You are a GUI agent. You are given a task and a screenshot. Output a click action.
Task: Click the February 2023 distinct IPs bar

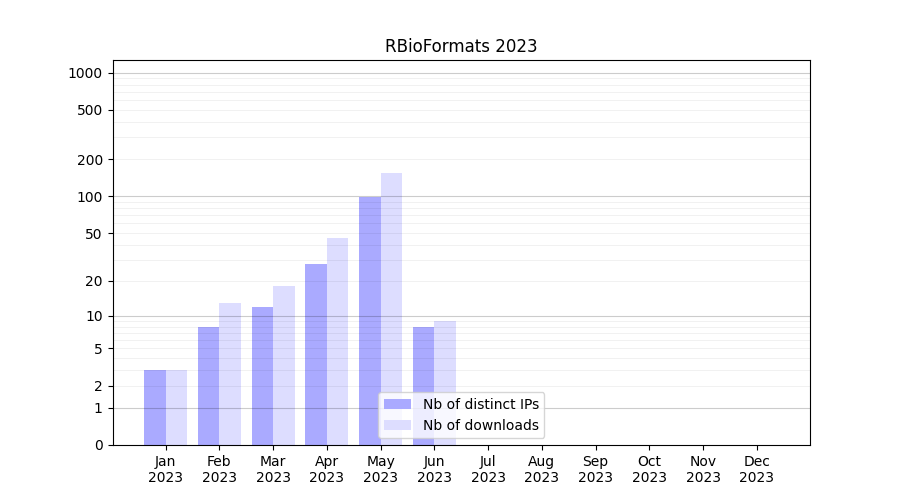click(208, 385)
